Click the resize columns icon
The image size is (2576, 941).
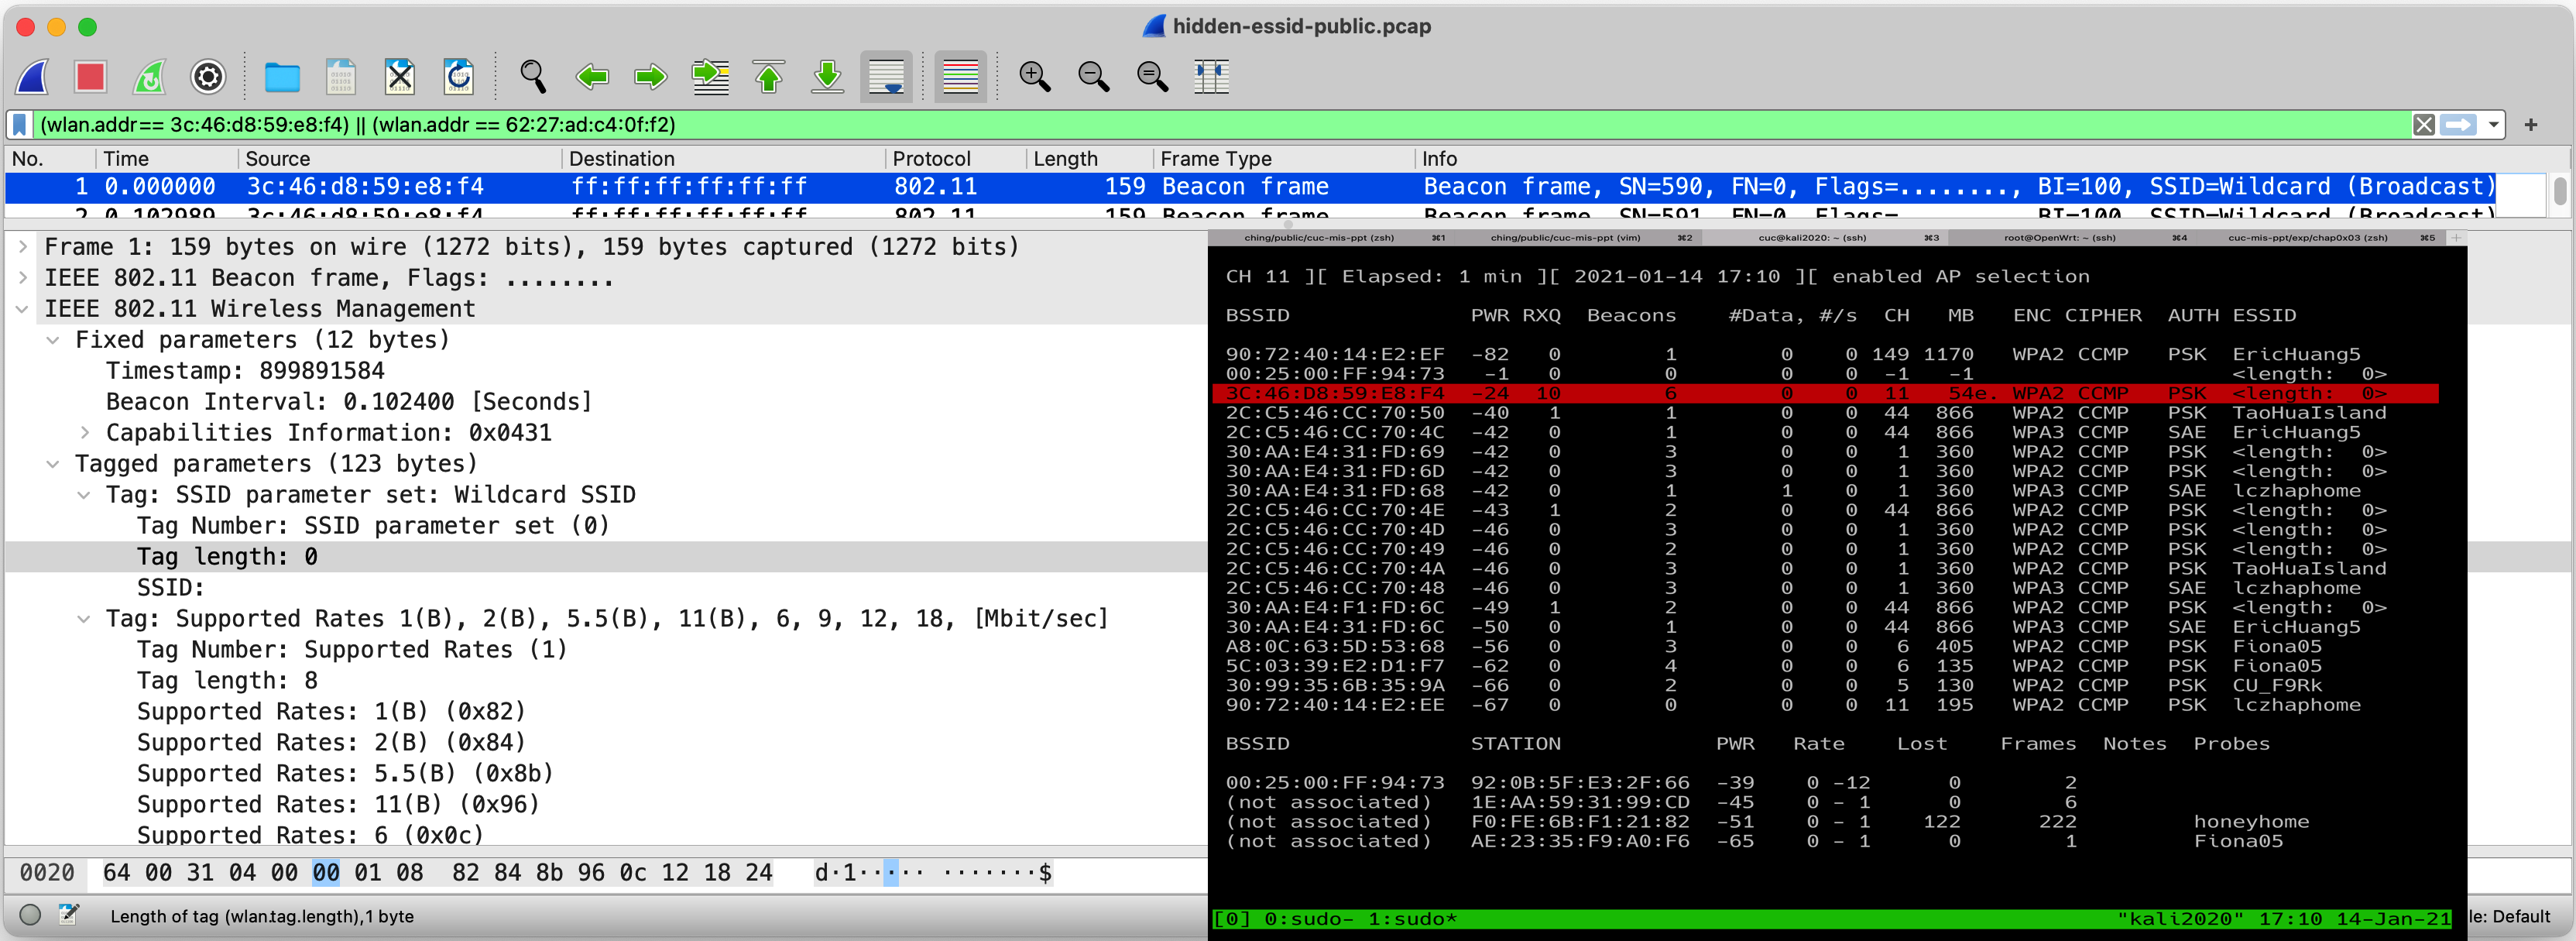(1211, 77)
